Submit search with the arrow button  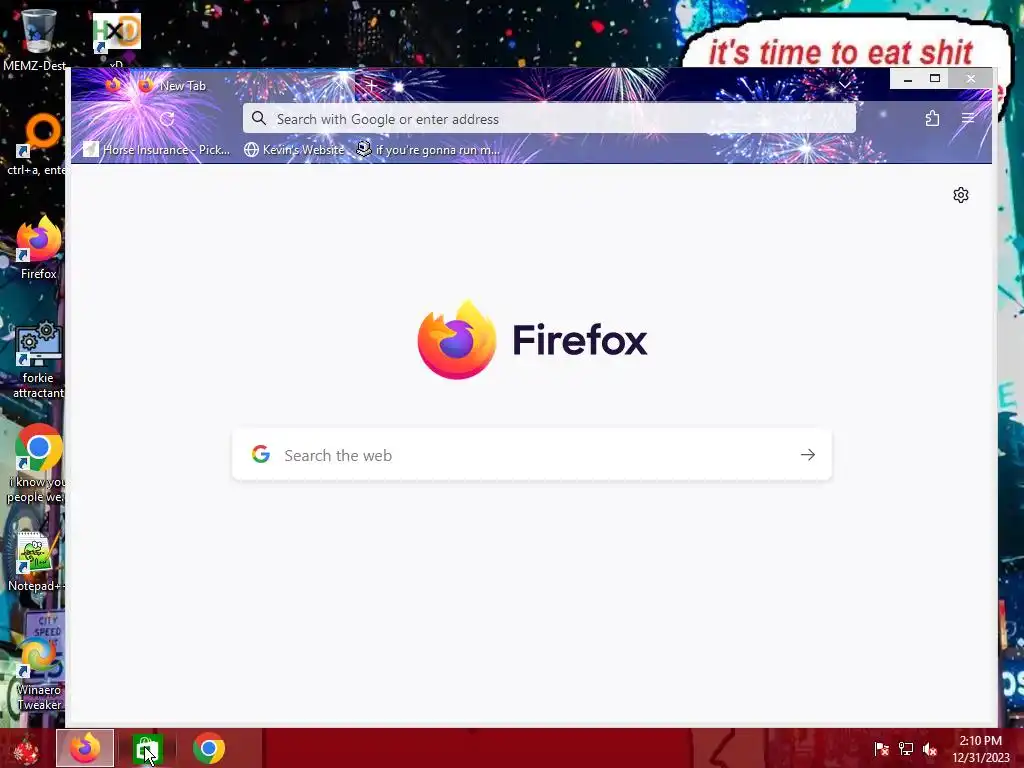point(808,455)
